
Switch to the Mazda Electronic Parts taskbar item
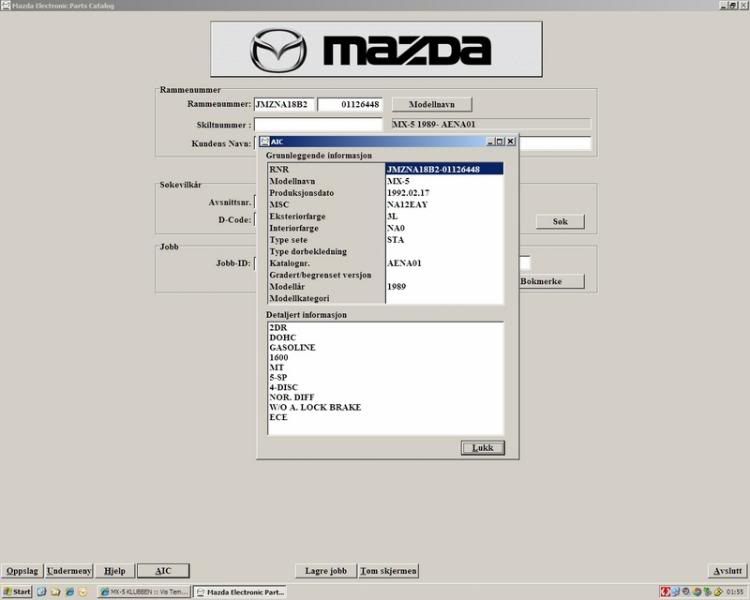click(x=241, y=592)
